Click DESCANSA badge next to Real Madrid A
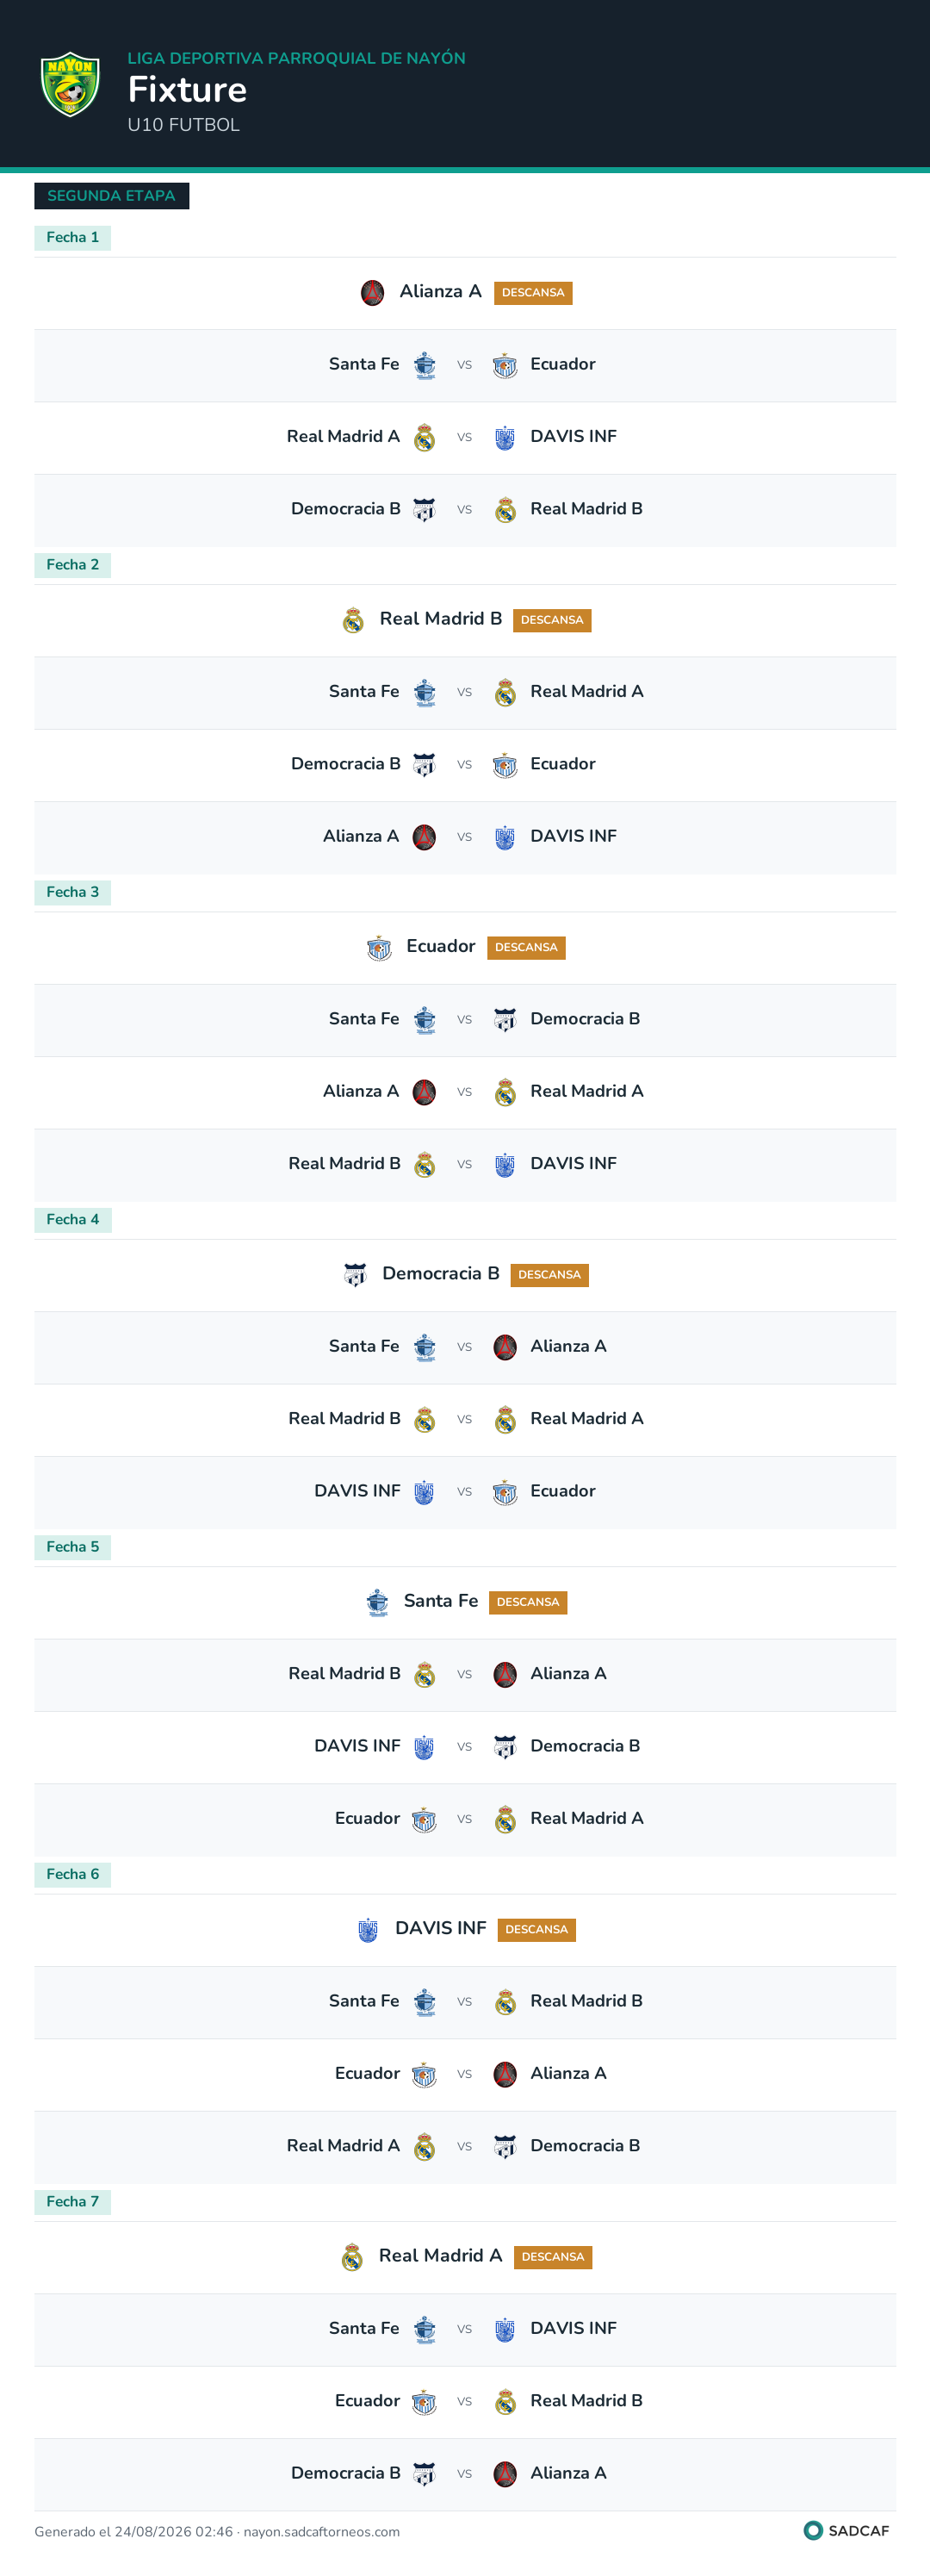This screenshot has width=930, height=2576. tap(553, 2257)
